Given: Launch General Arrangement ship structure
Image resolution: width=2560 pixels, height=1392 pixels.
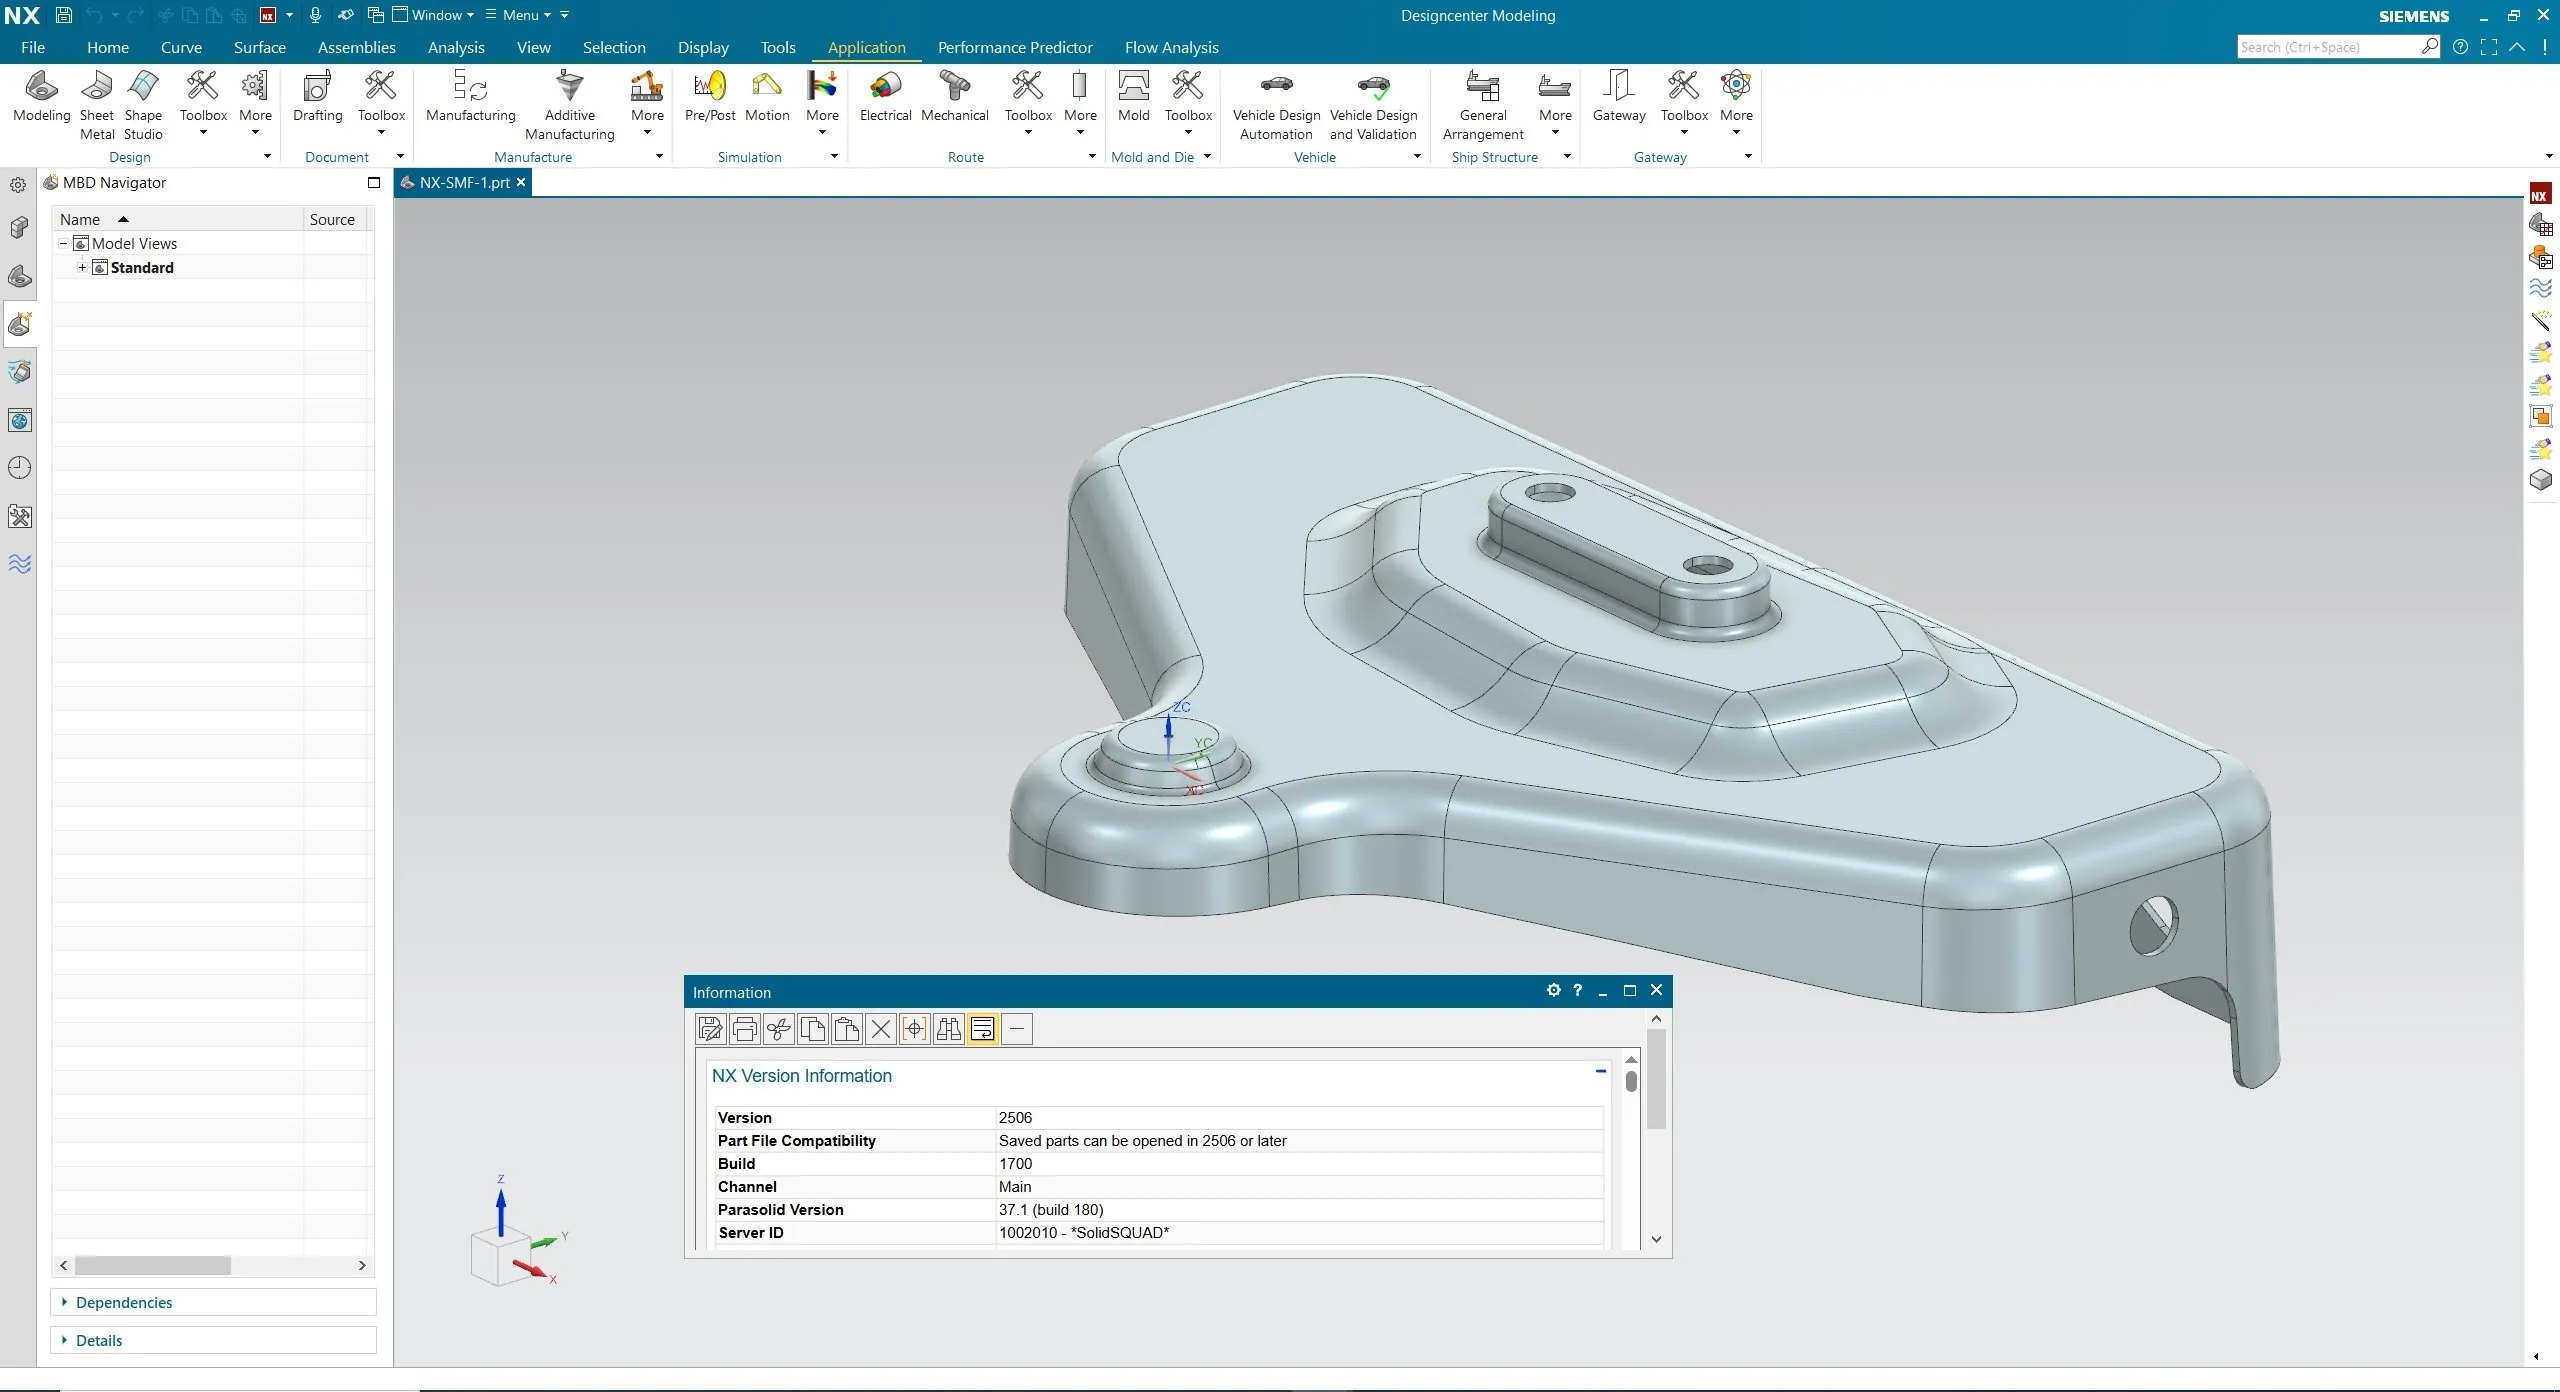Looking at the screenshot, I should tap(1483, 106).
